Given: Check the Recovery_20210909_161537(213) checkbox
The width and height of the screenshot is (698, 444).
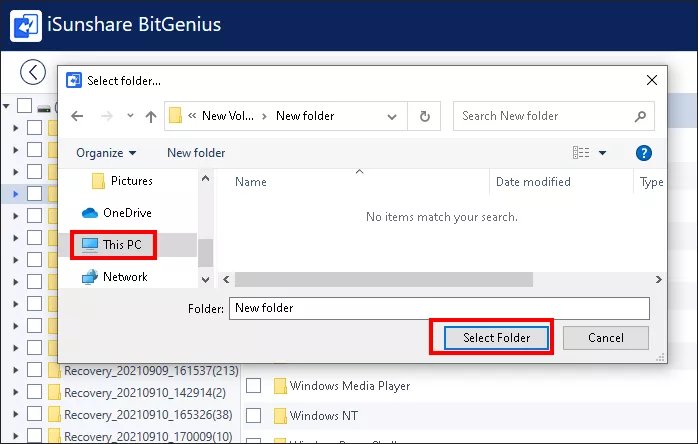Looking at the screenshot, I should [x=34, y=369].
